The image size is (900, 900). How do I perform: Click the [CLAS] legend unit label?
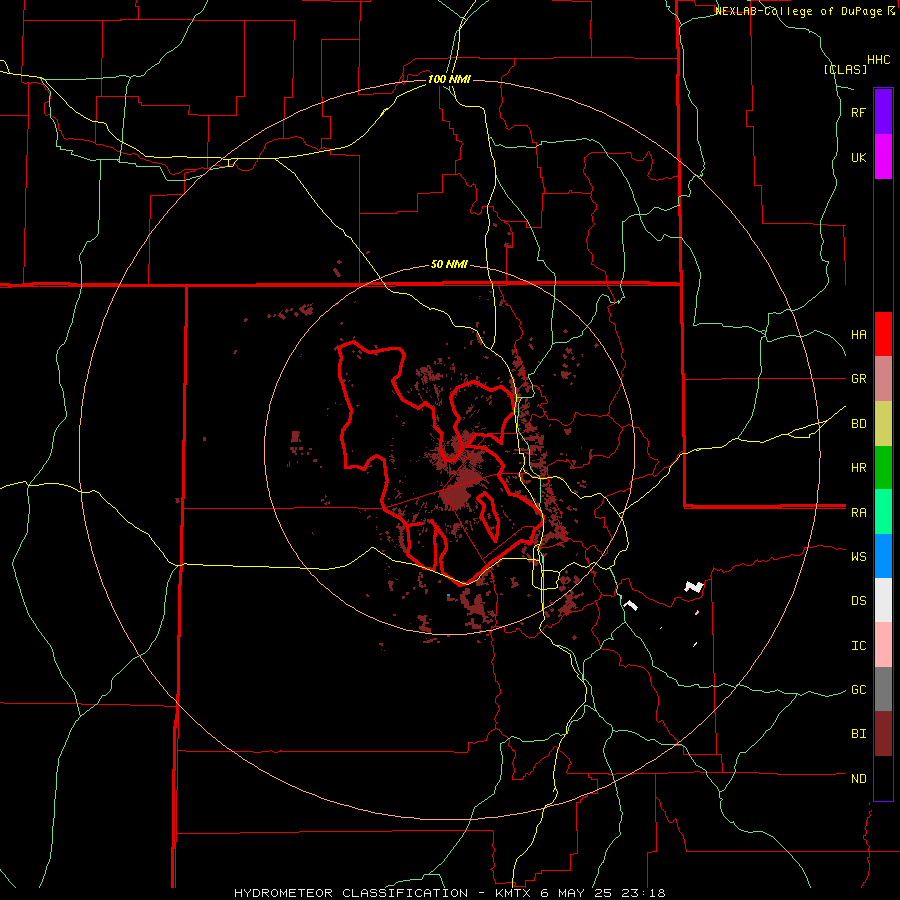coord(845,69)
